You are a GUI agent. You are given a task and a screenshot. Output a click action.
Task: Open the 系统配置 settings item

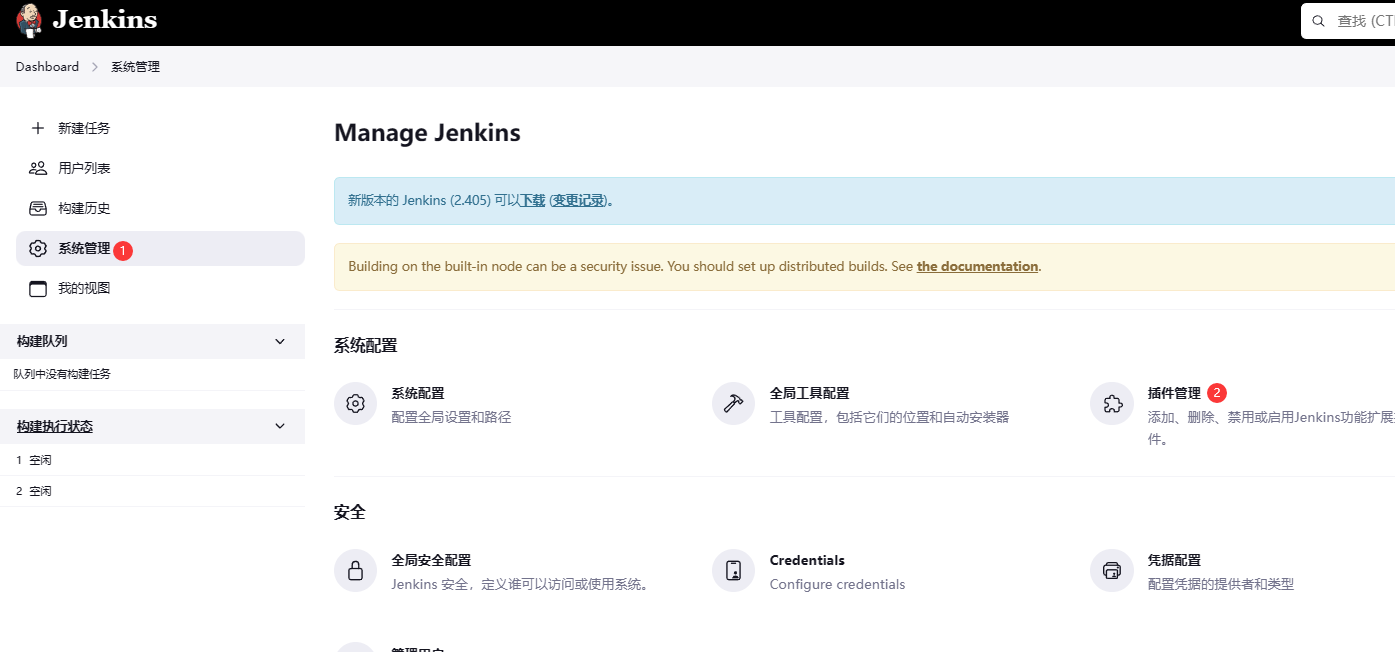[x=418, y=394]
